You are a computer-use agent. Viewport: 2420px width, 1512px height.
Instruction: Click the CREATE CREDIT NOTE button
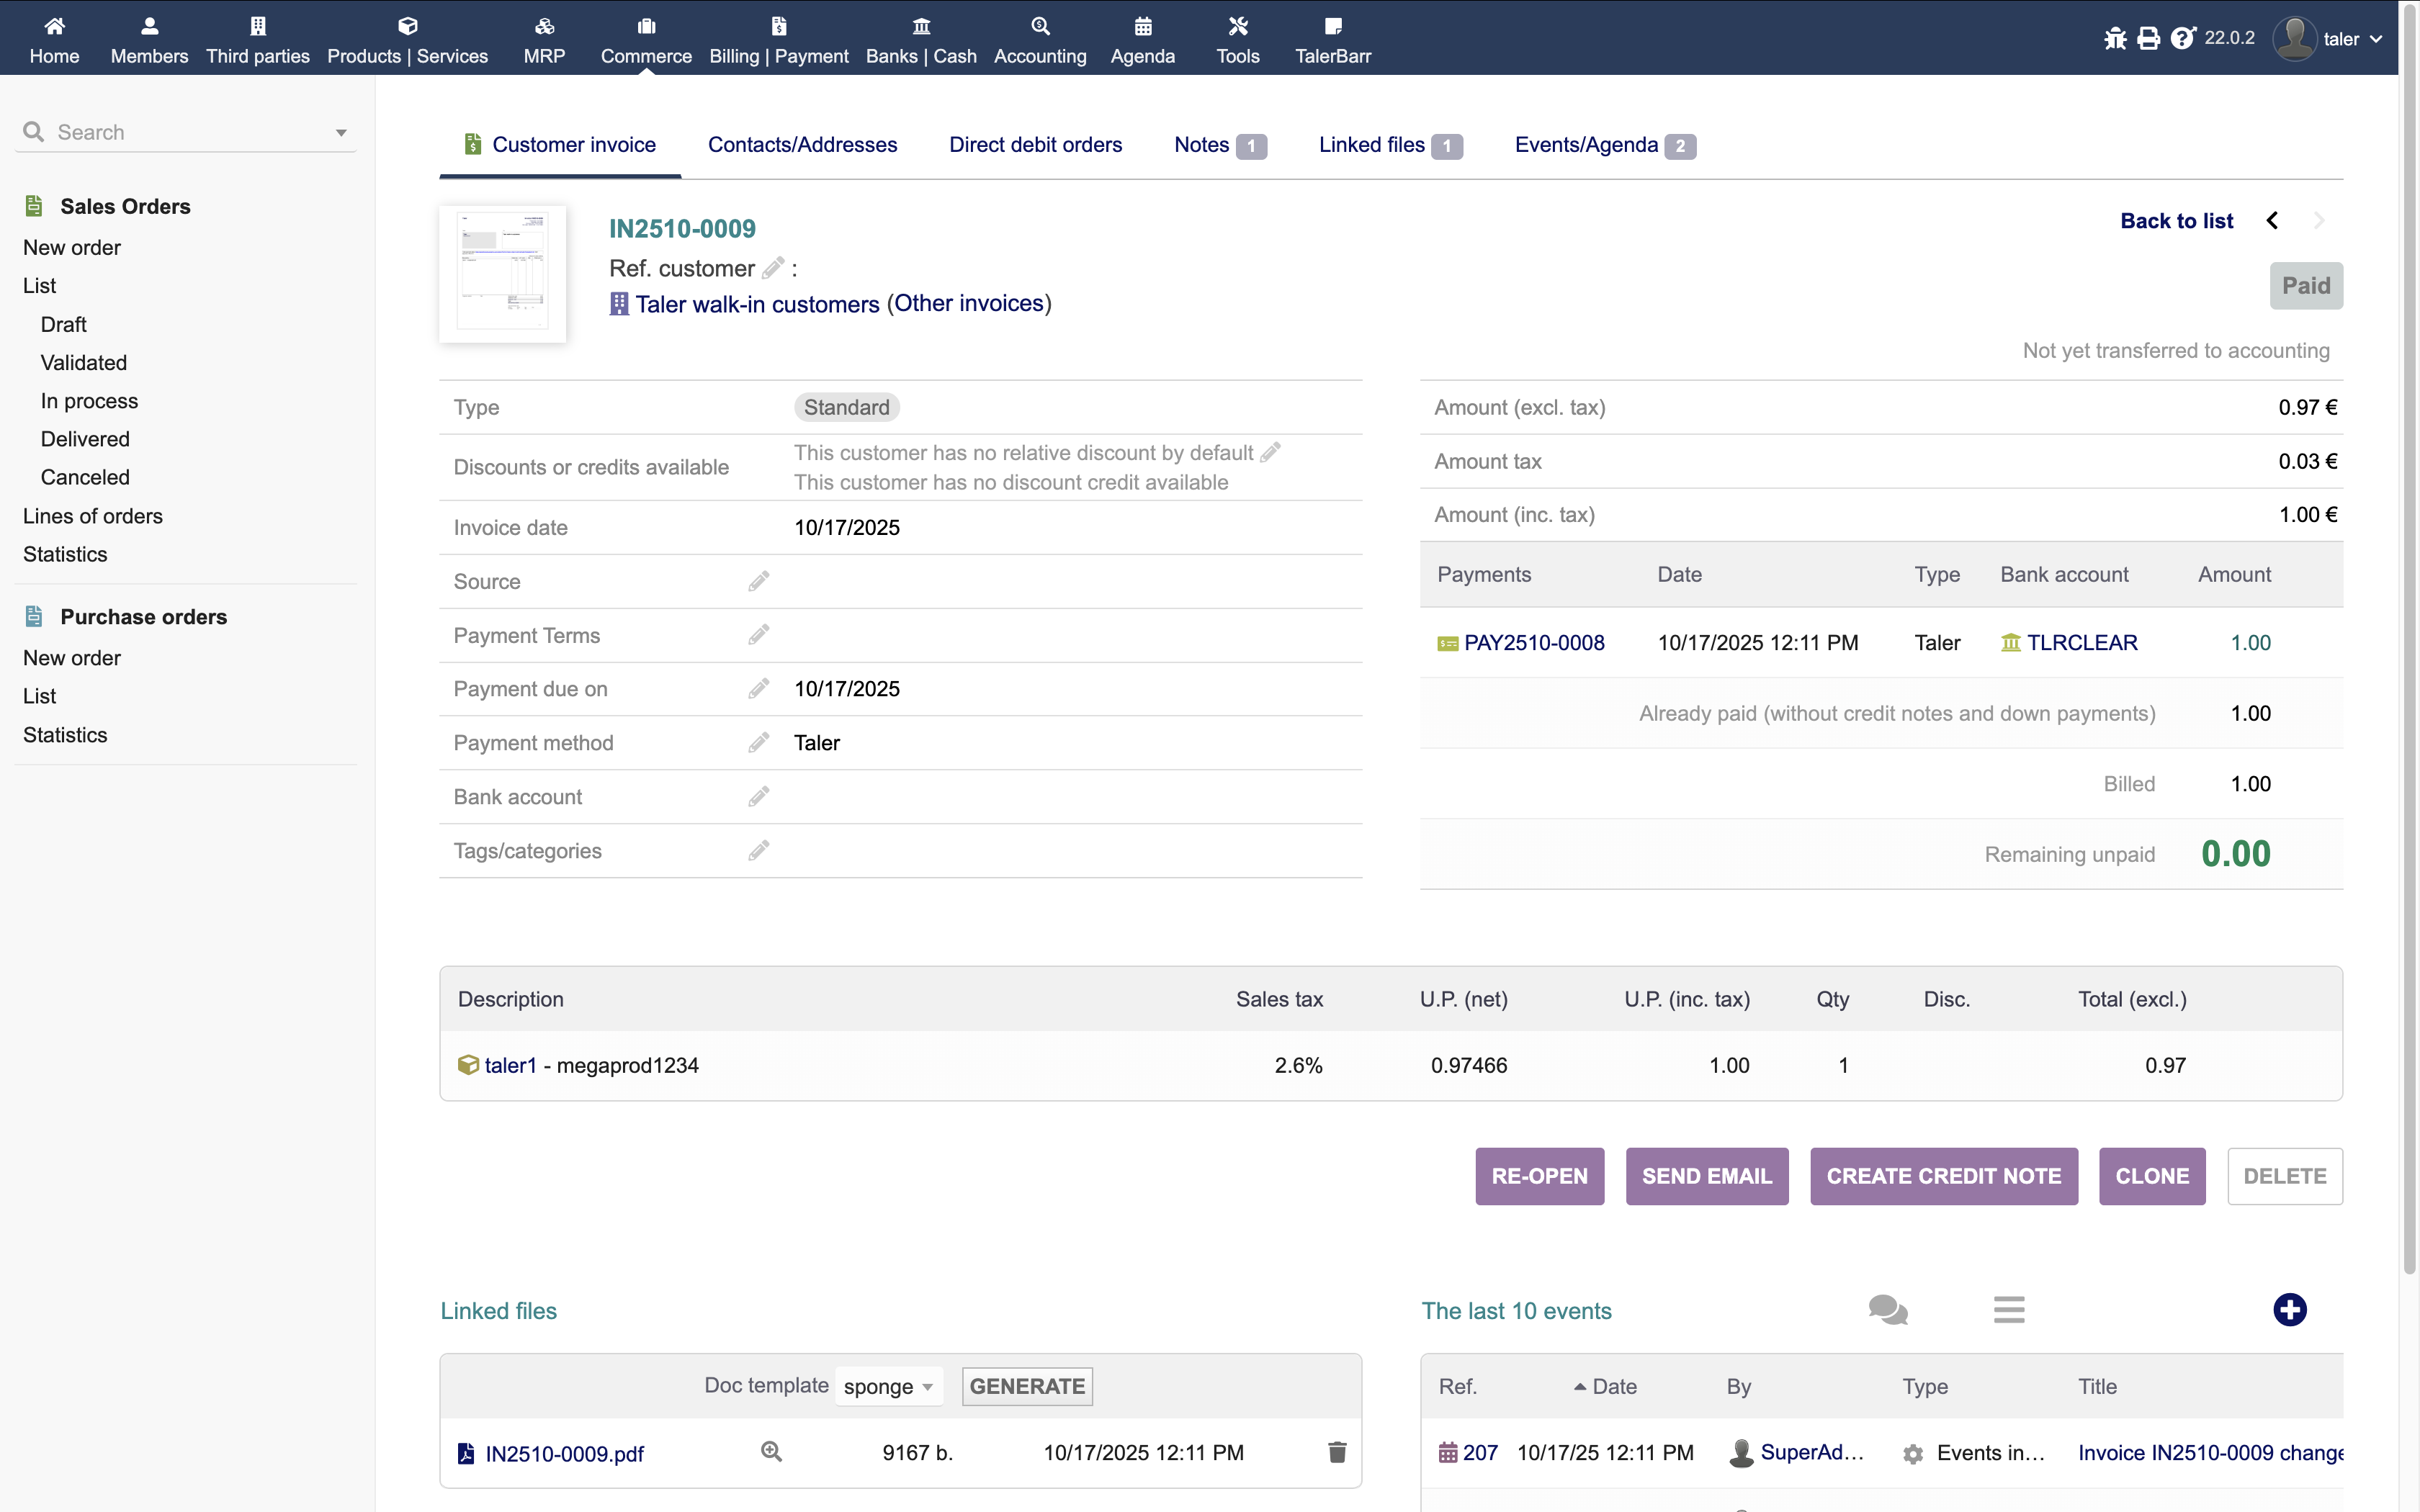(x=1943, y=1176)
